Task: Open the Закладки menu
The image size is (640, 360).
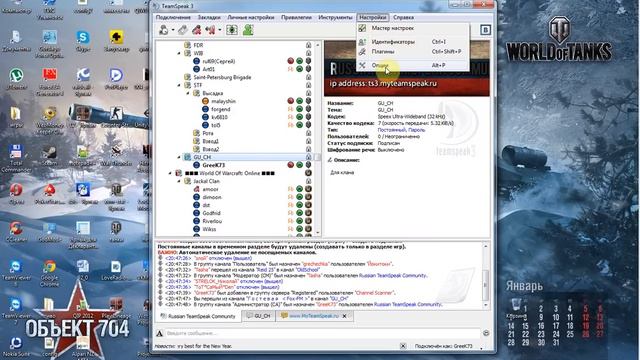Action: (209, 18)
